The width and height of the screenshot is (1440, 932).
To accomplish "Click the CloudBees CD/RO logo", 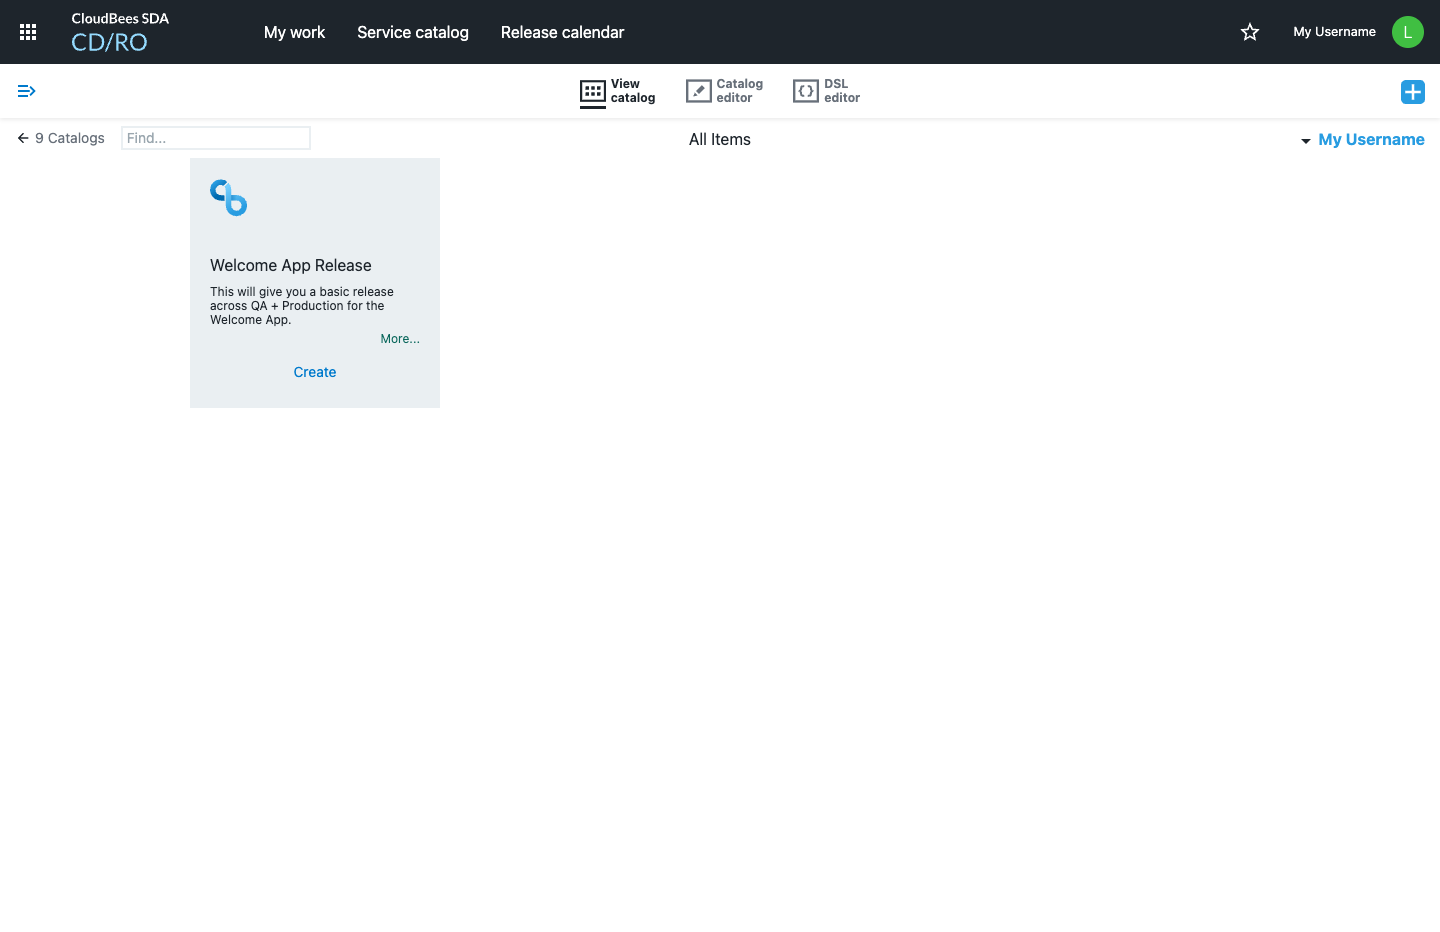I will 120,32.
